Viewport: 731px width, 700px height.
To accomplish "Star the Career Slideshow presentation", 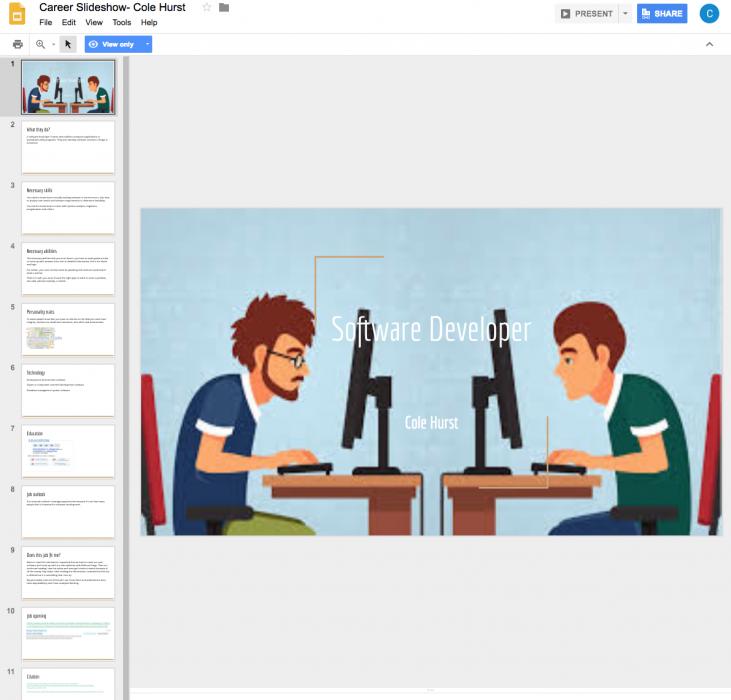I will pyautogui.click(x=207, y=8).
